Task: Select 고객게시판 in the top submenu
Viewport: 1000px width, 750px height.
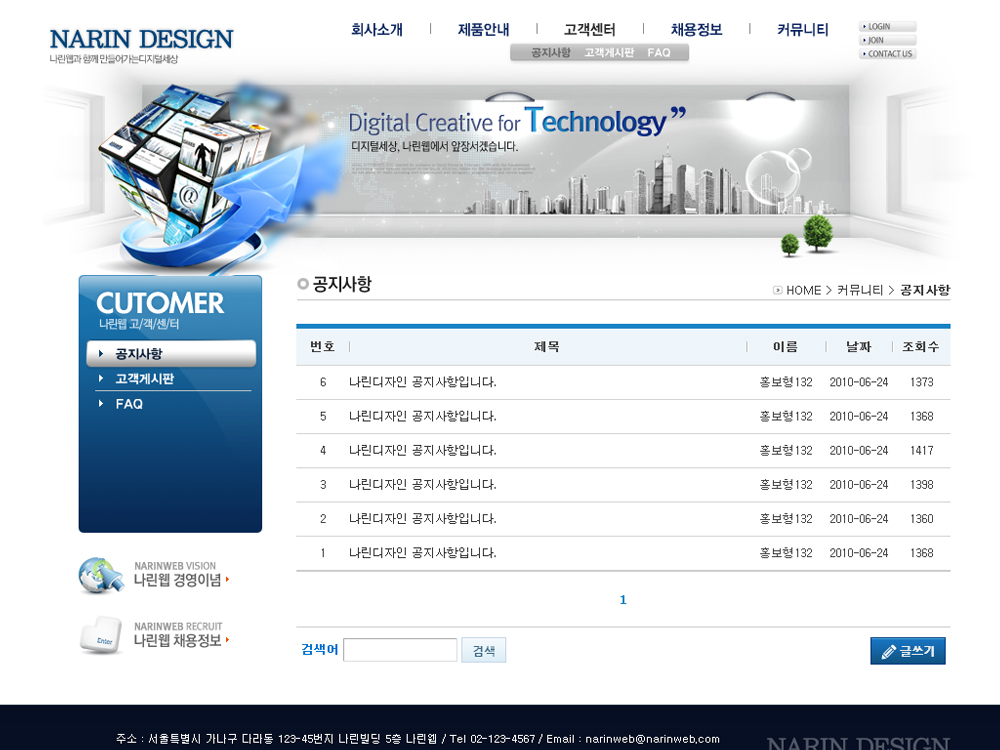Action: 609,52
